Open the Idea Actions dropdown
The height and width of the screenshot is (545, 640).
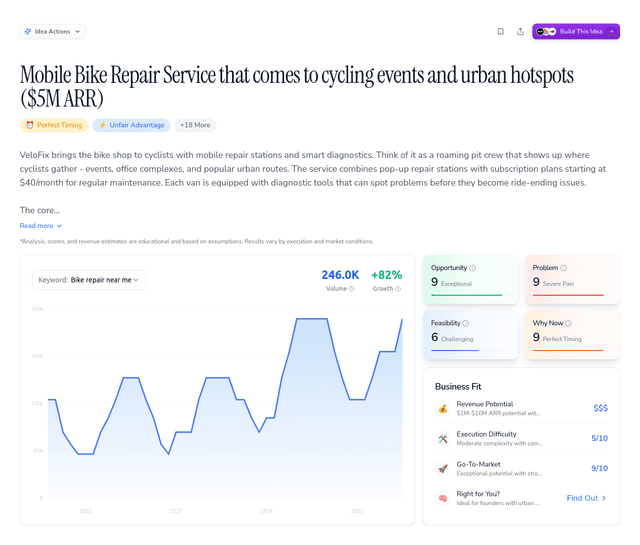click(53, 31)
